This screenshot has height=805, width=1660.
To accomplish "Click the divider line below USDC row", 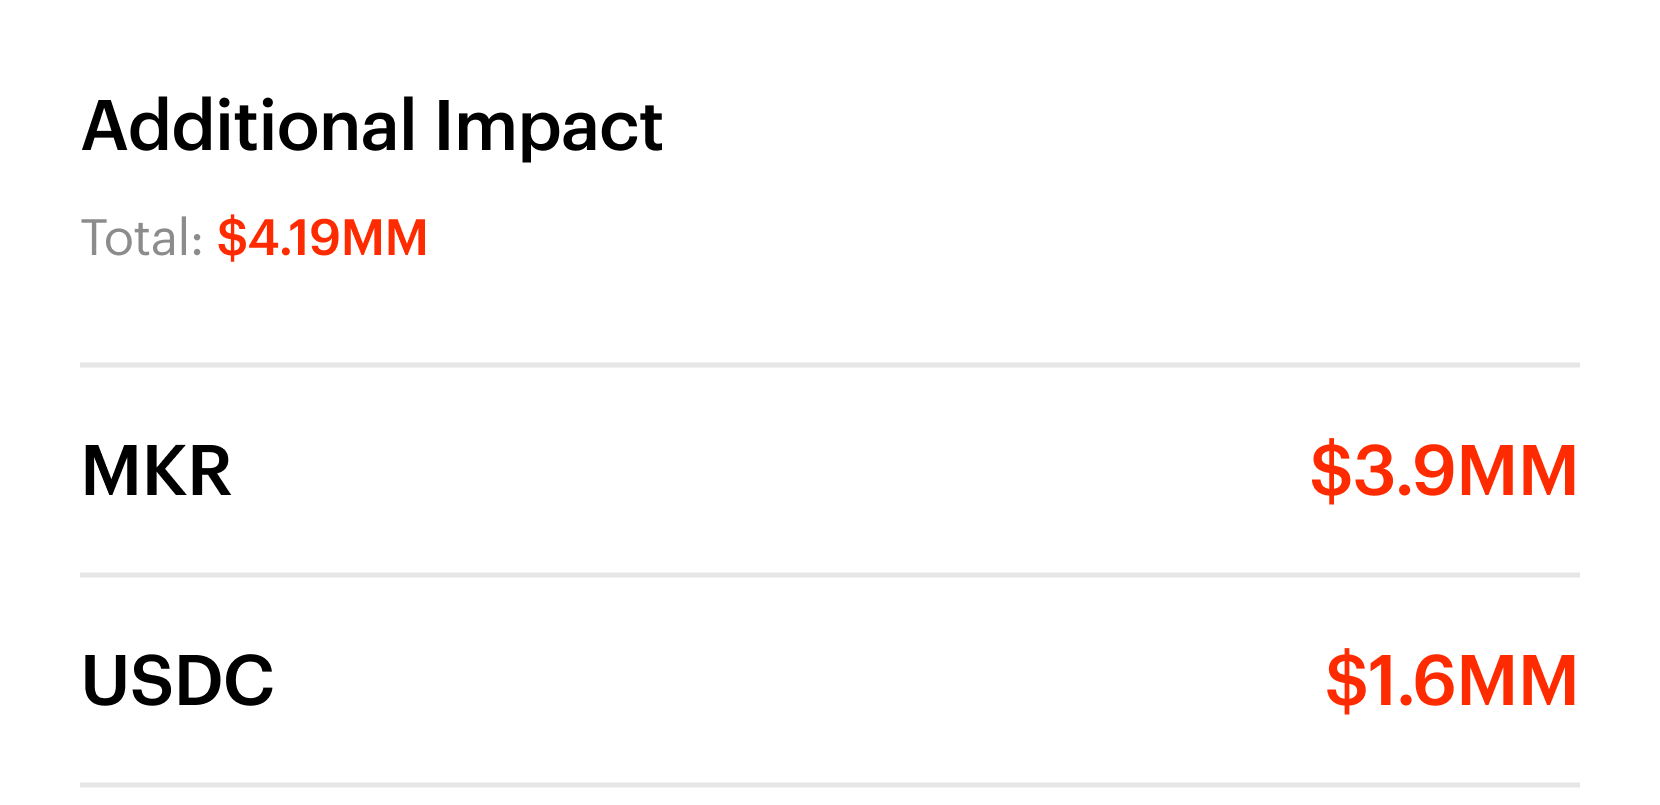I will click(830, 785).
